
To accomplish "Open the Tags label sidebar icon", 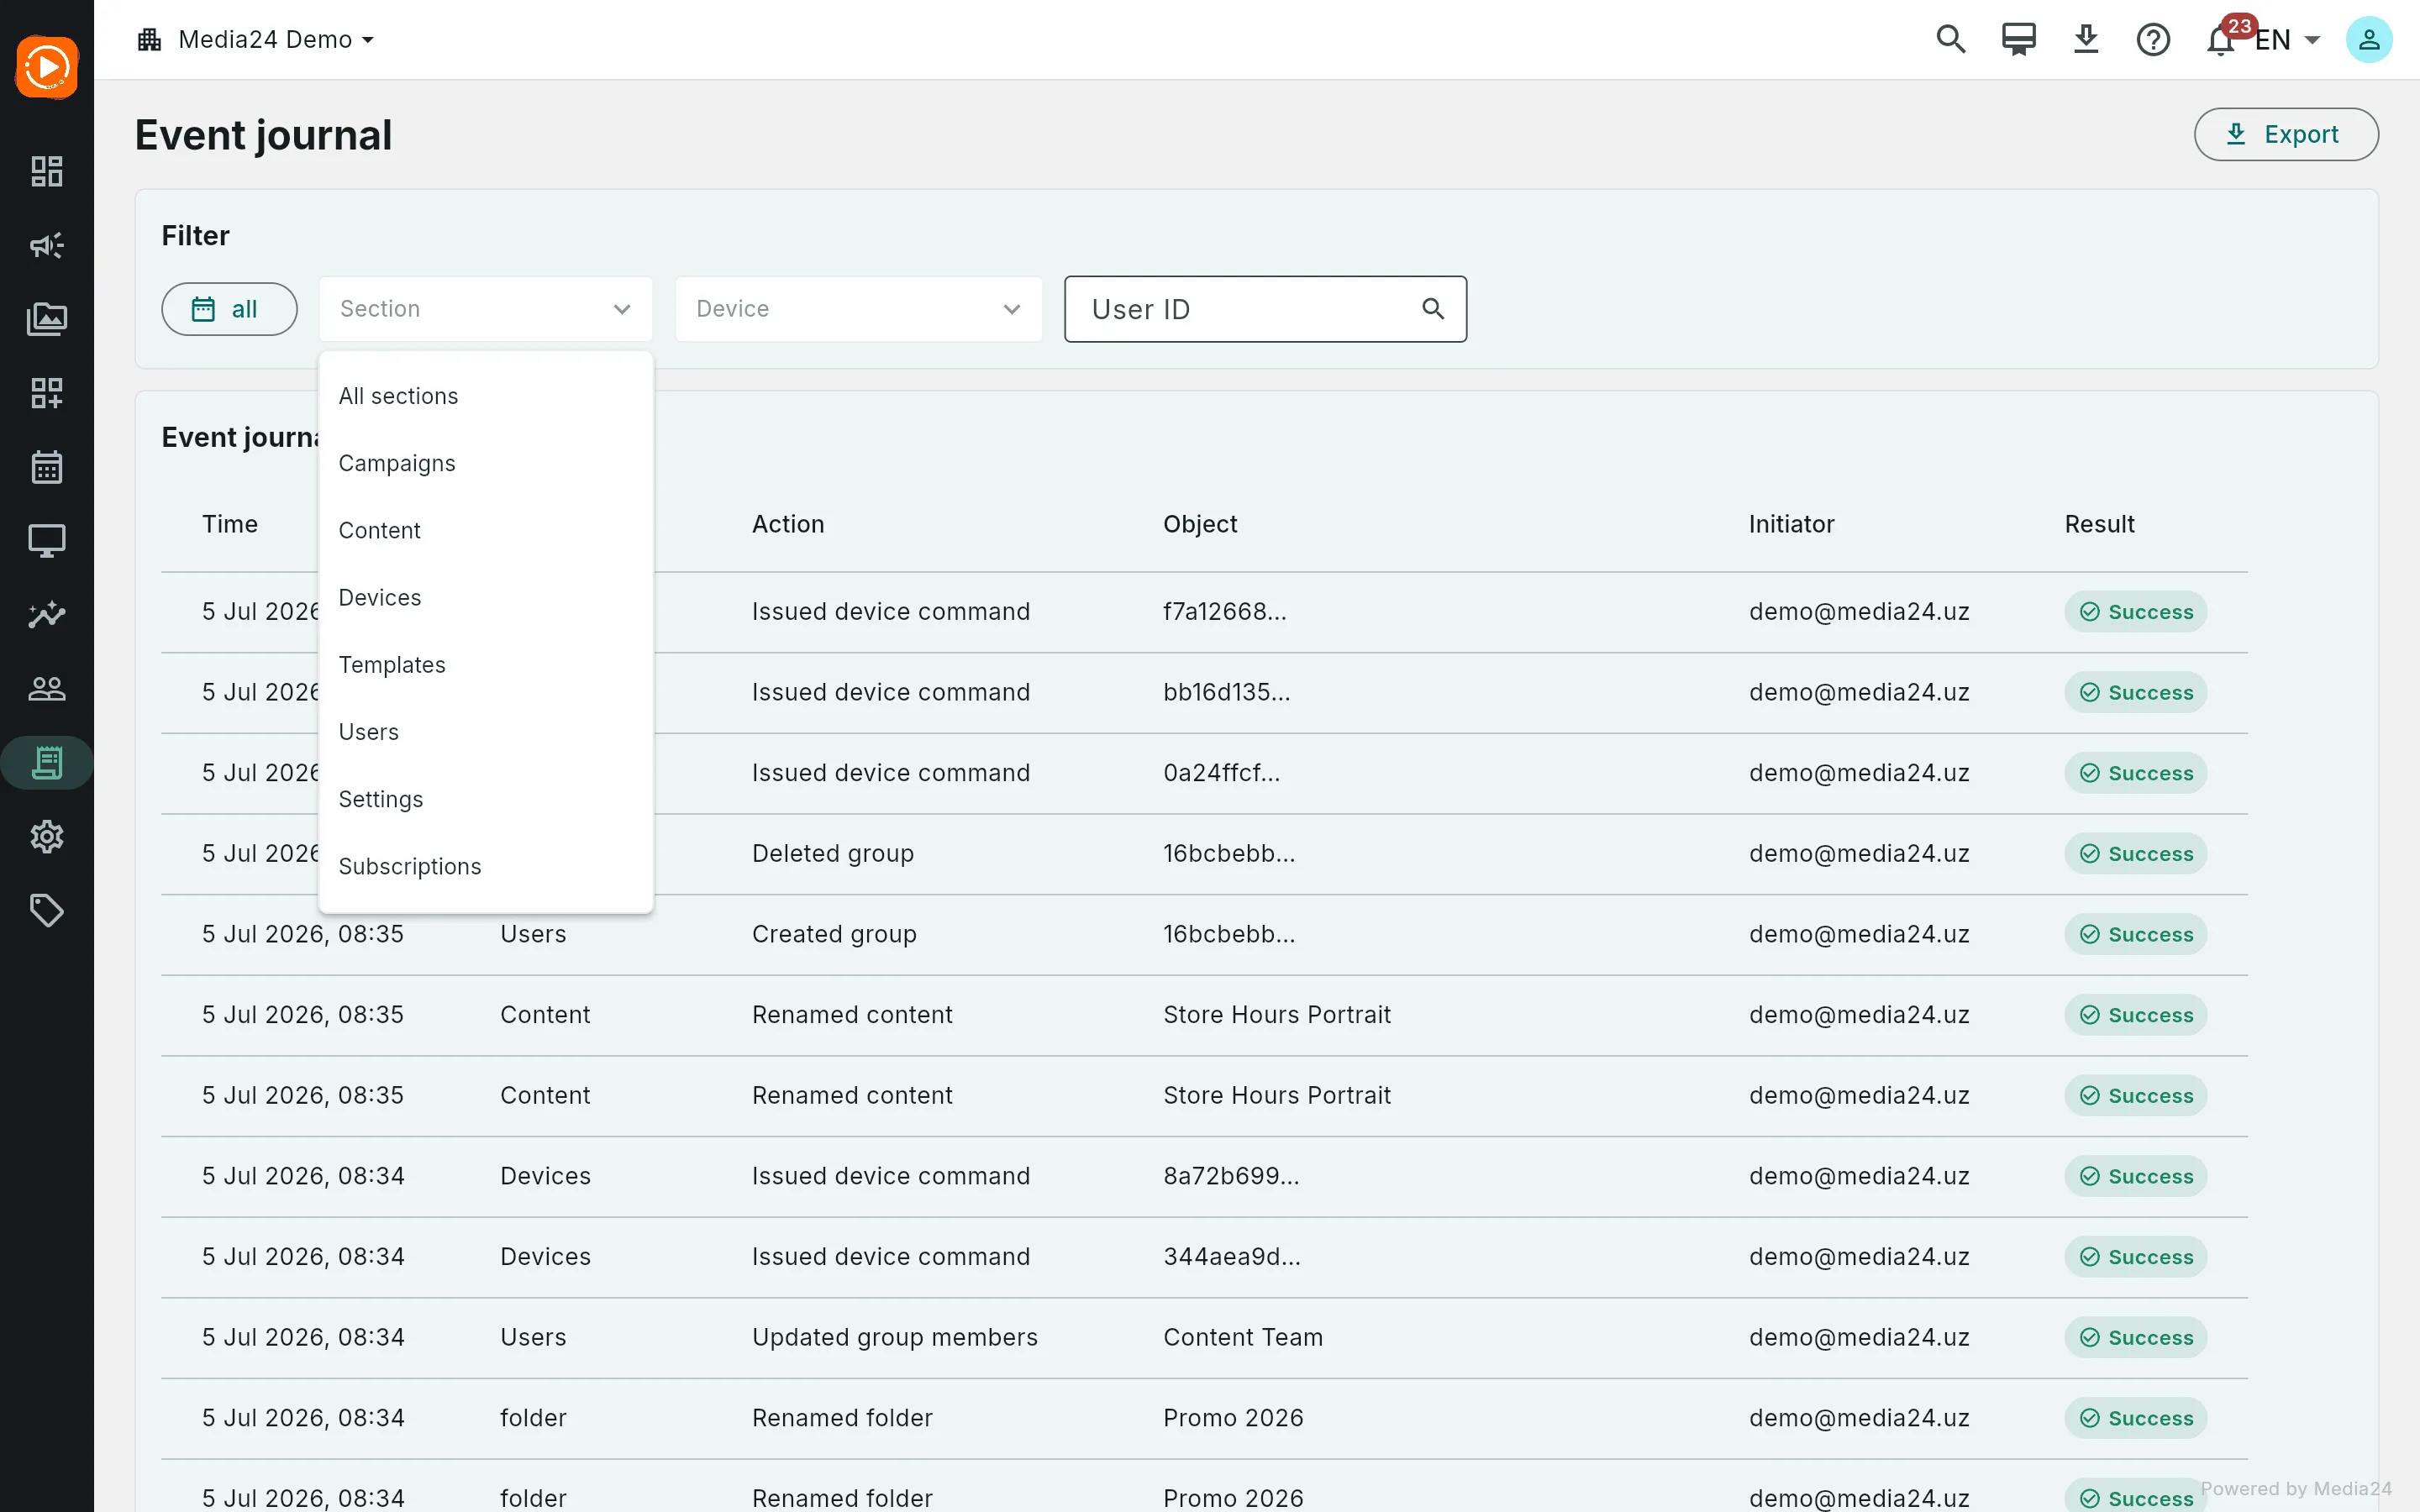I will click(47, 911).
